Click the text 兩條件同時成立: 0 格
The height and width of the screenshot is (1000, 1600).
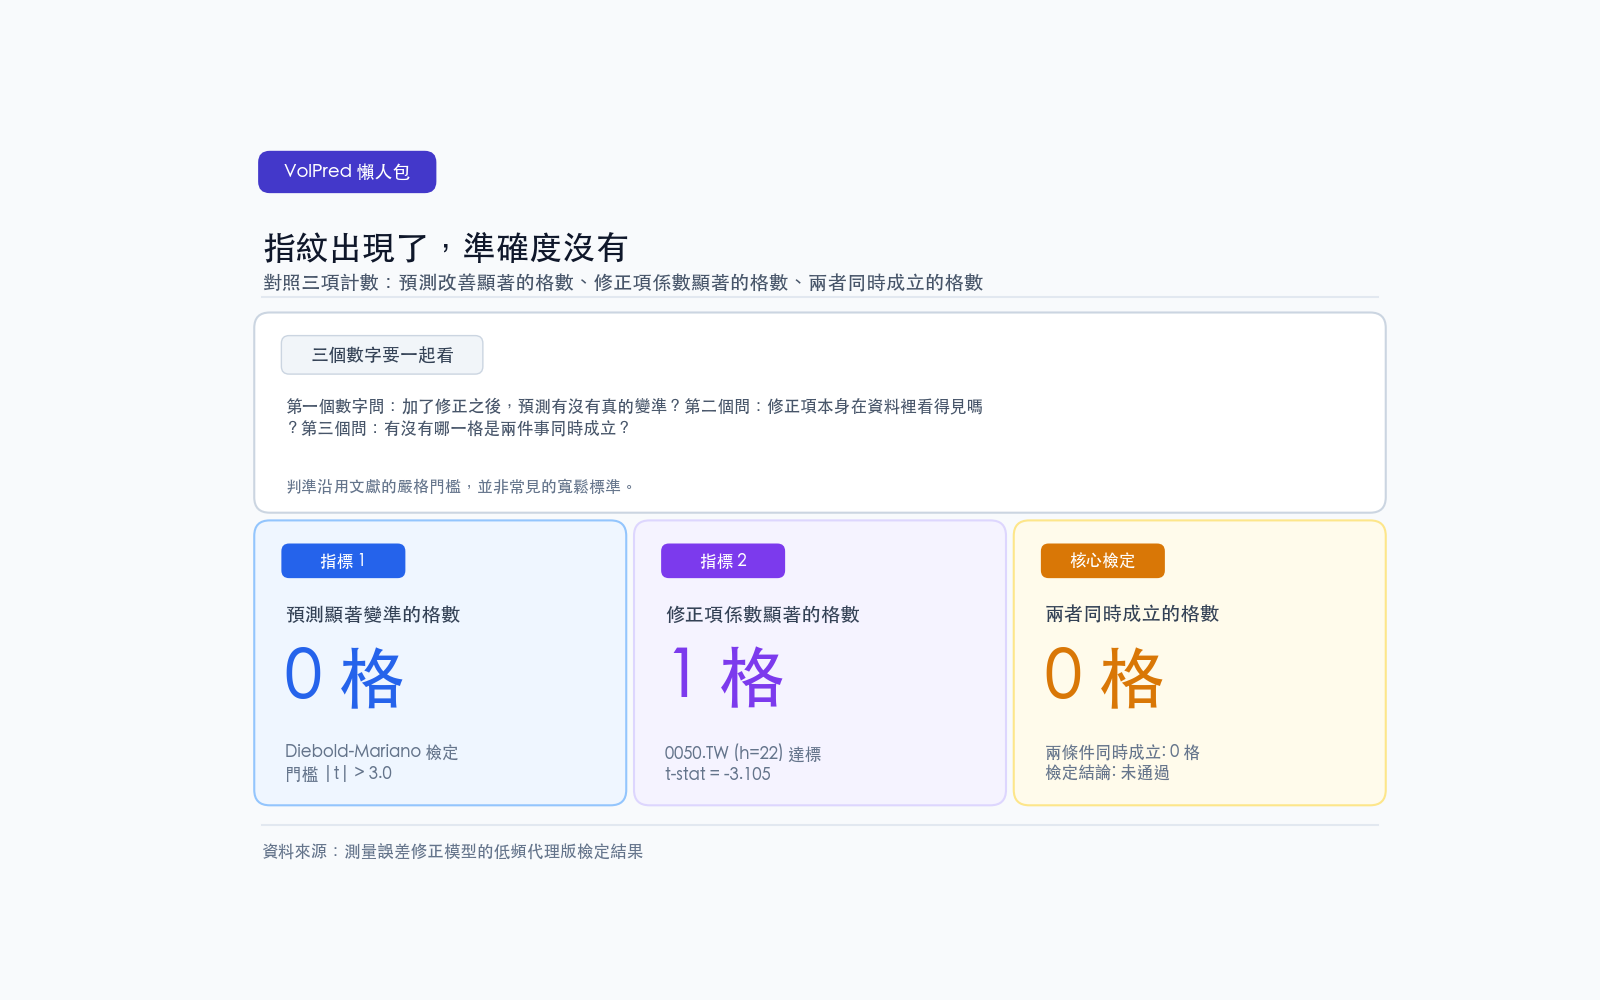pos(1122,752)
